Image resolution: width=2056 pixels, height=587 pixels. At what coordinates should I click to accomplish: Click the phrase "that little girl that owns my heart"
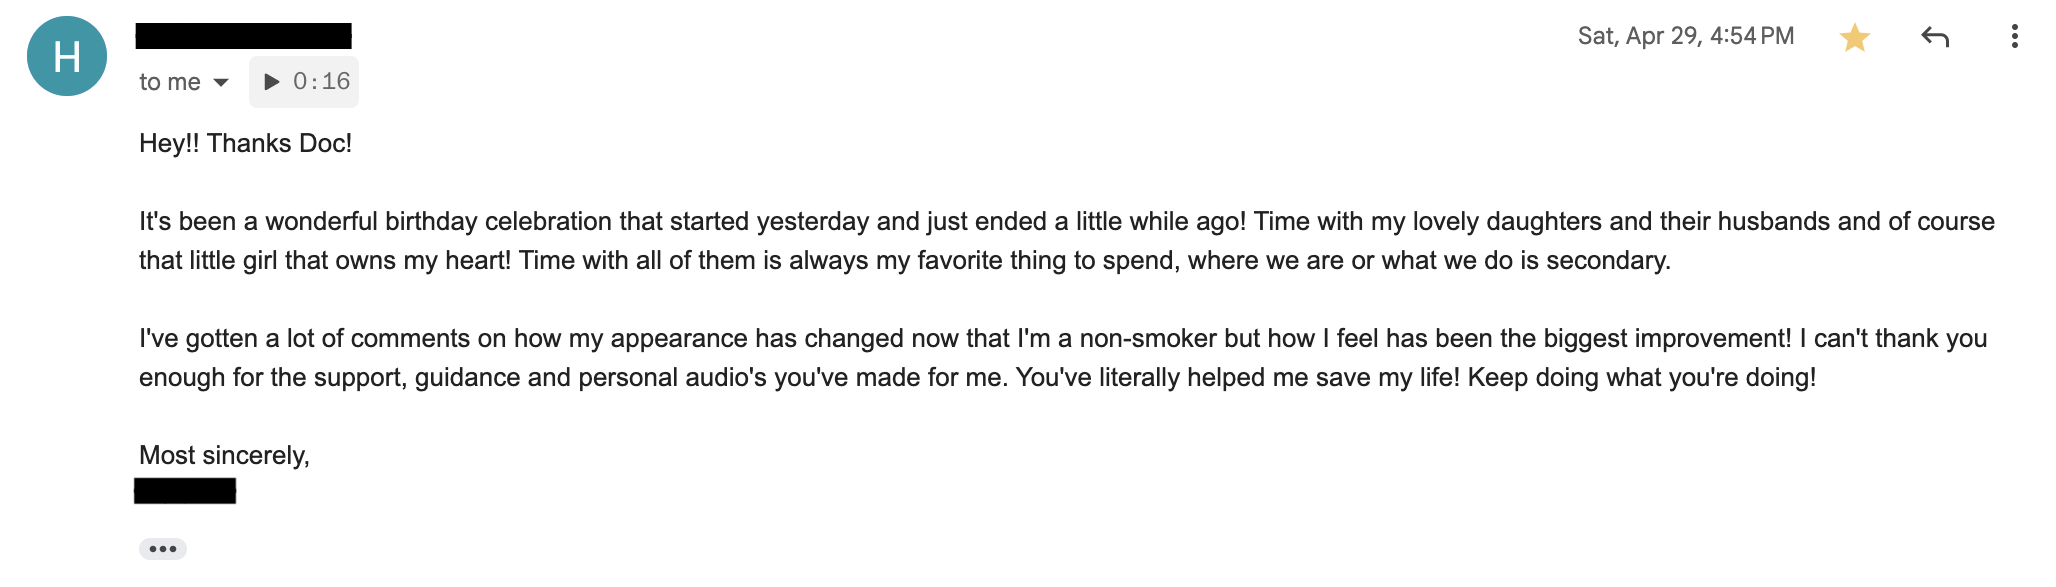point(325,260)
